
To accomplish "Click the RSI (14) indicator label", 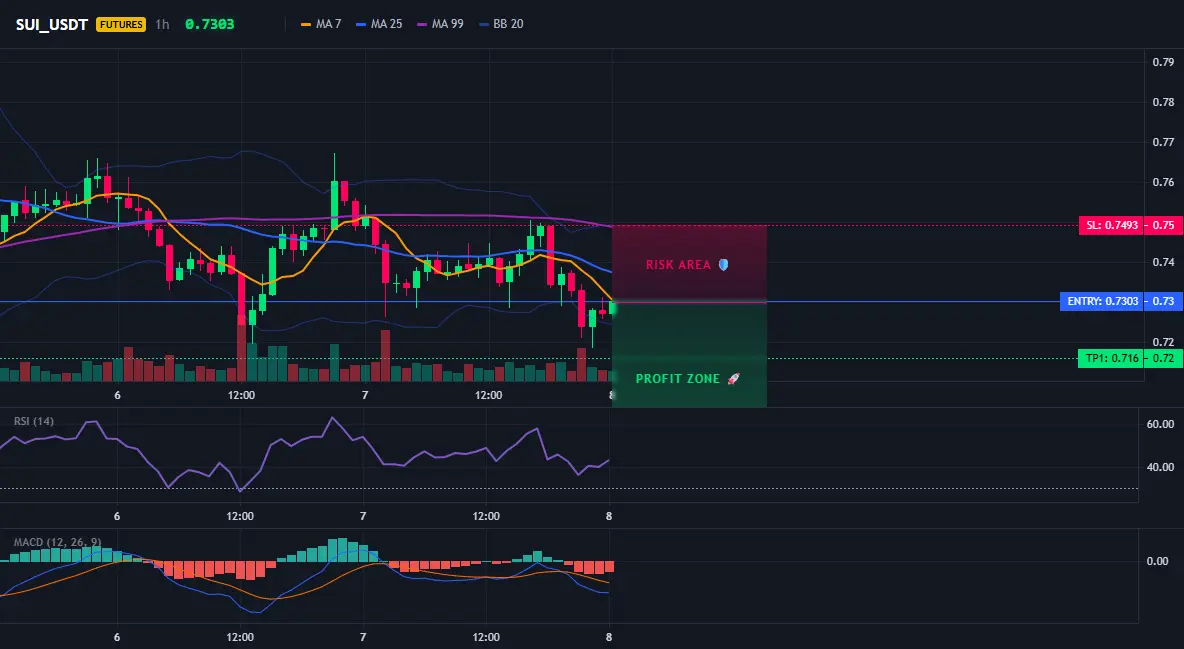I will click(34, 421).
